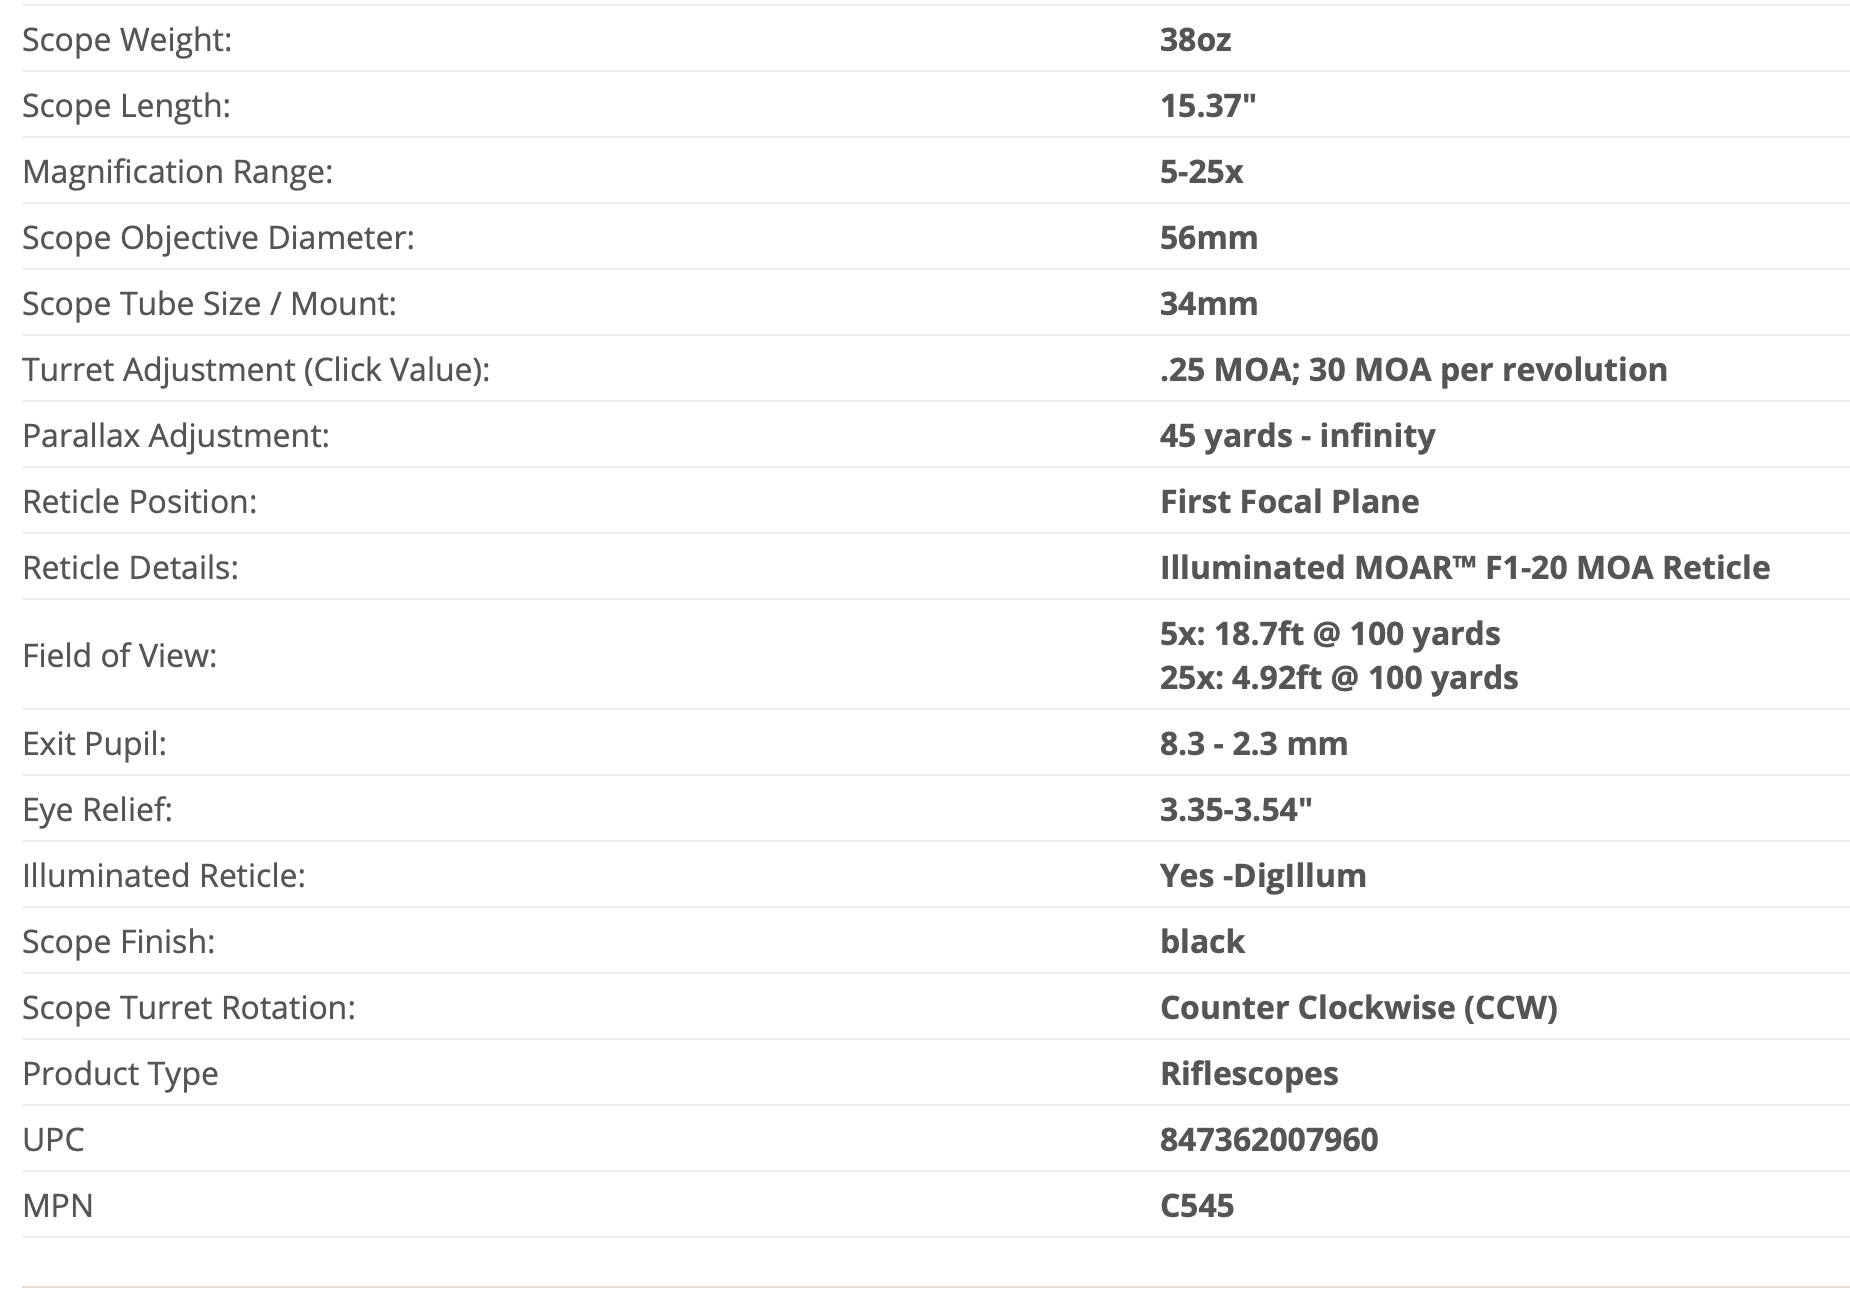This screenshot has height=1290, width=1850.
Task: Select First Focal Plane reticle position text
Action: [x=1289, y=501]
